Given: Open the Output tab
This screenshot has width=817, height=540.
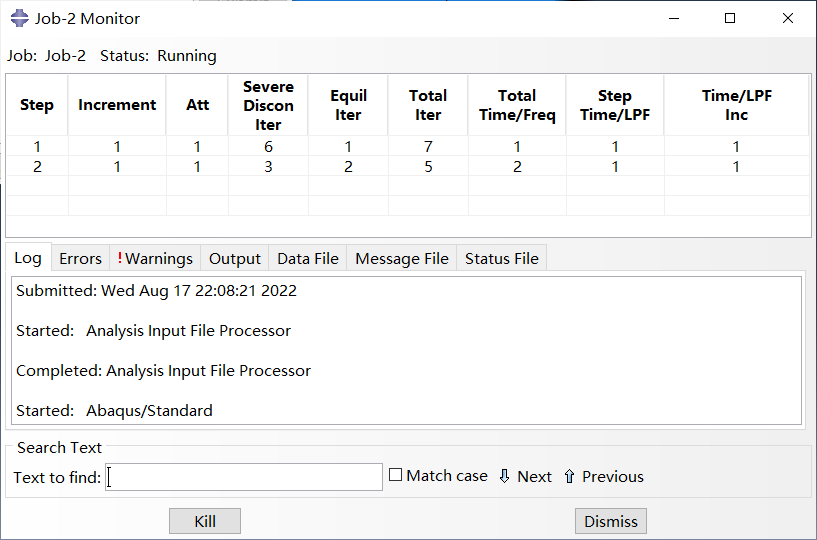Looking at the screenshot, I should tap(234, 259).
